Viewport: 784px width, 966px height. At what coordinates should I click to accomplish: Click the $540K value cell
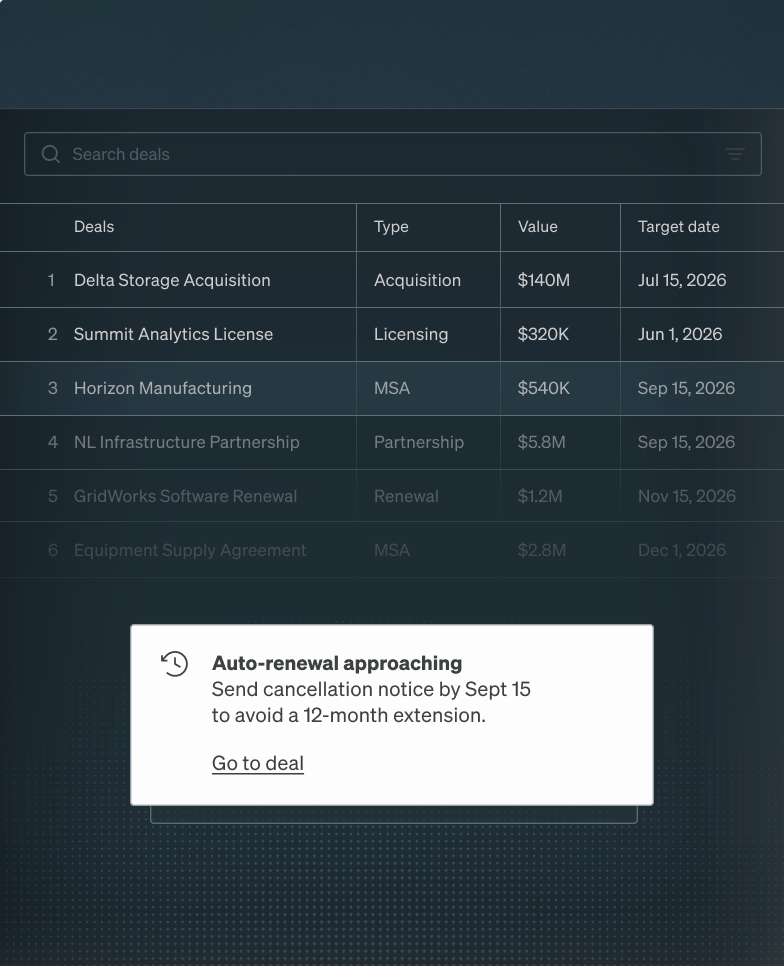(544, 388)
